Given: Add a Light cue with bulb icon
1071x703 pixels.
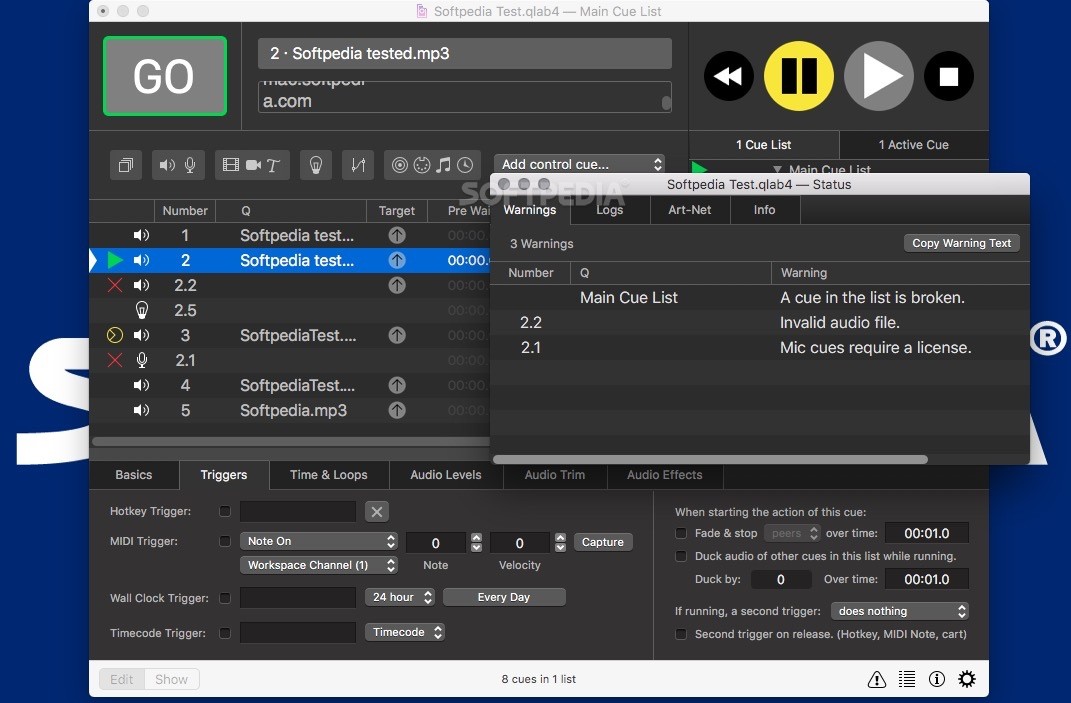Looking at the screenshot, I should pos(316,165).
